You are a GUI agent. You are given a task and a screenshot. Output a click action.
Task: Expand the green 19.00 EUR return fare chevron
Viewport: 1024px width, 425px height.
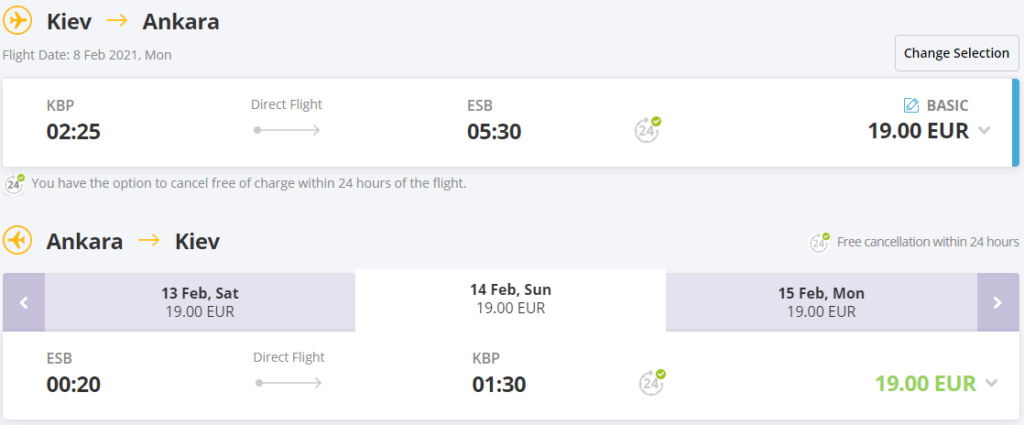(x=991, y=383)
